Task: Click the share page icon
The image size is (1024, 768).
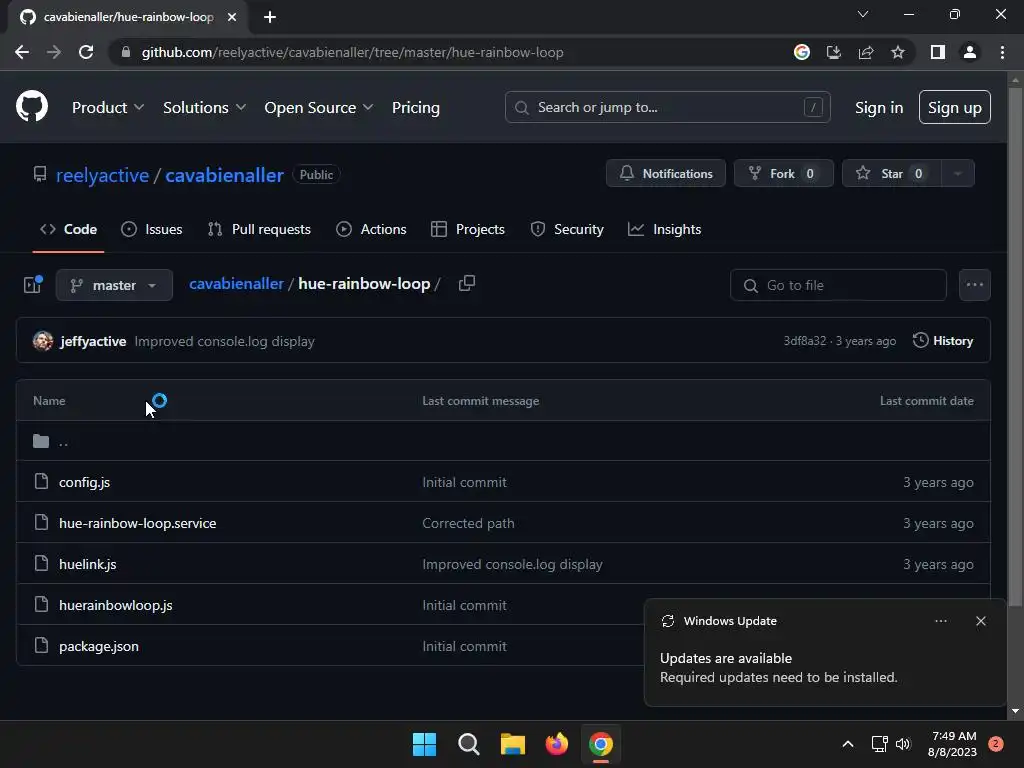Action: tap(866, 52)
